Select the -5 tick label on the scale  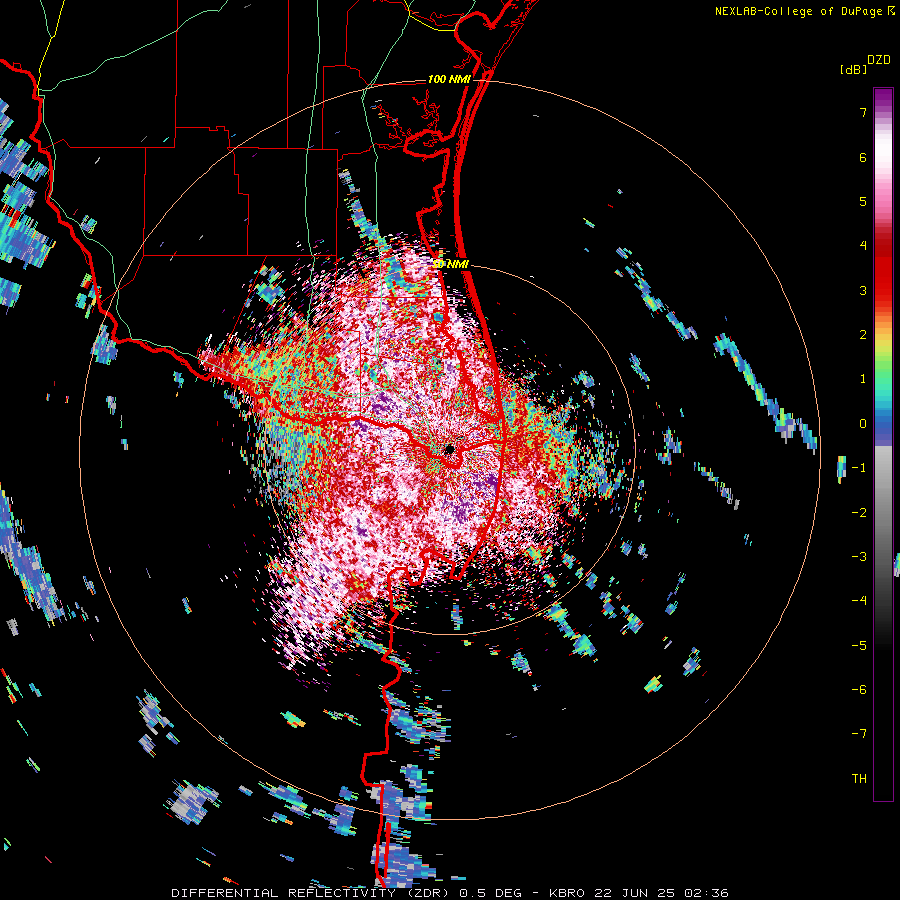pyautogui.click(x=859, y=646)
